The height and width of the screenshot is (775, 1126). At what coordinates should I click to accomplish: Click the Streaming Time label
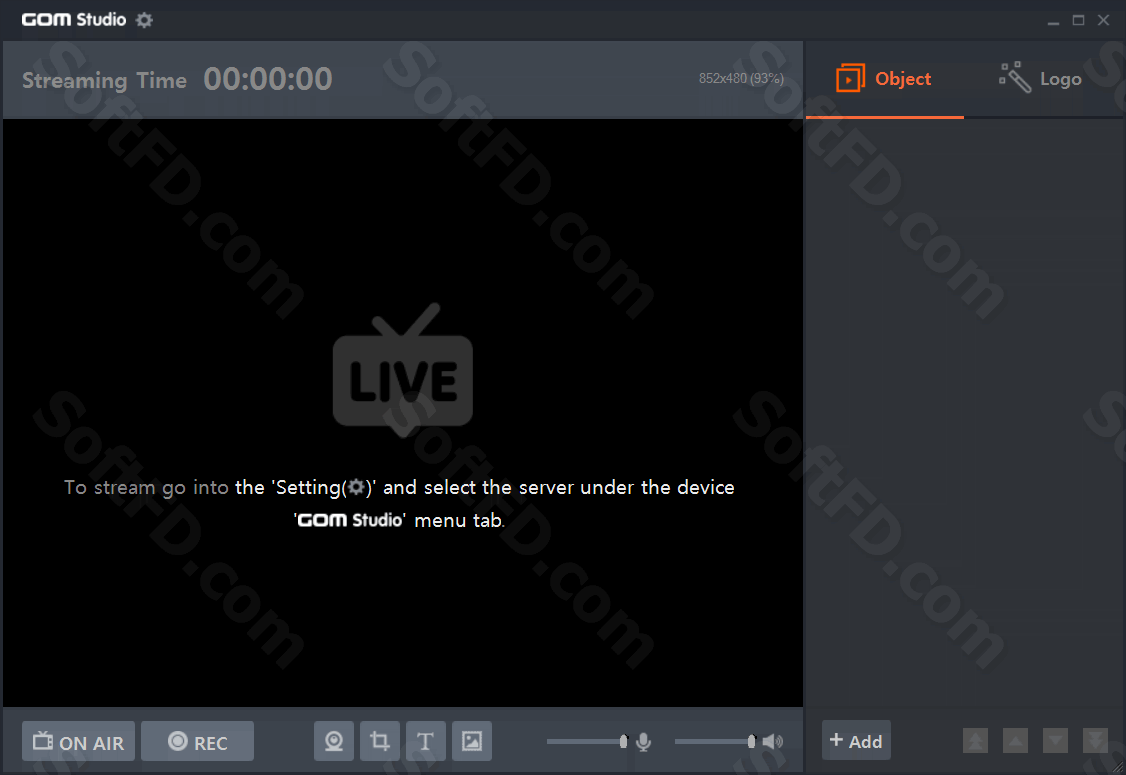104,80
